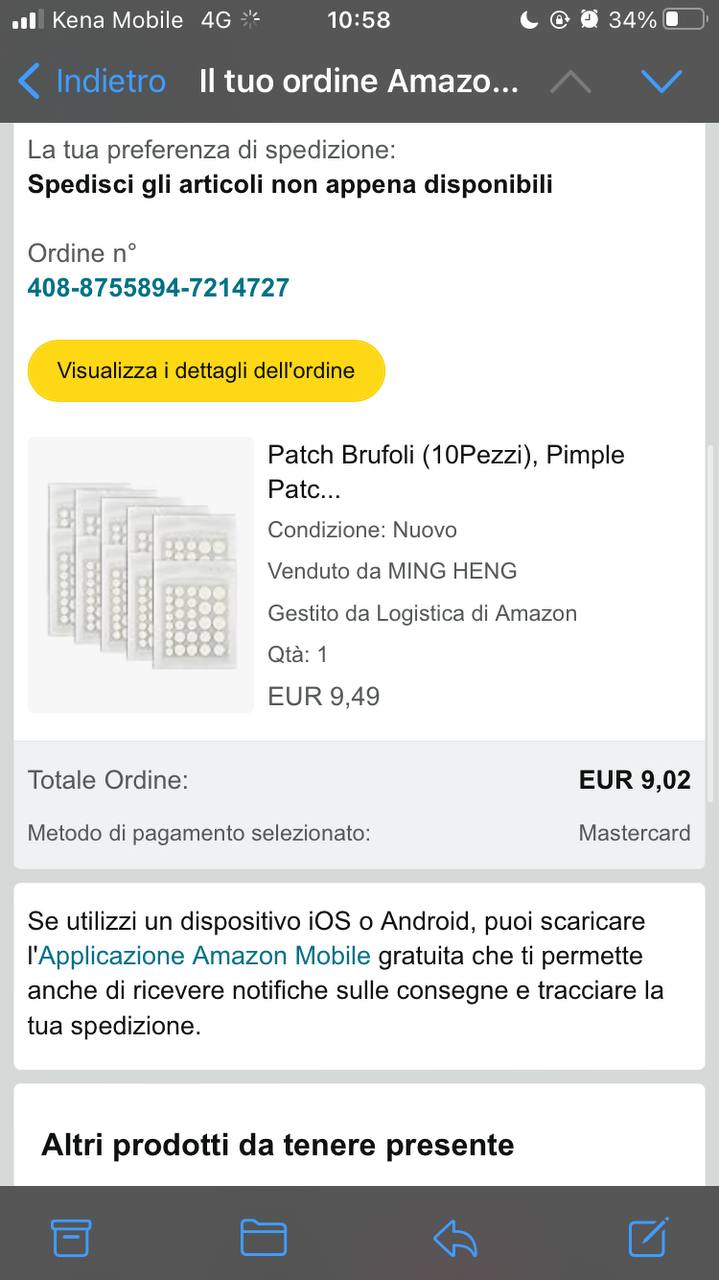Viewport: 719px width, 1280px height.
Task: Go to next message with down arrow
Action: (662, 82)
